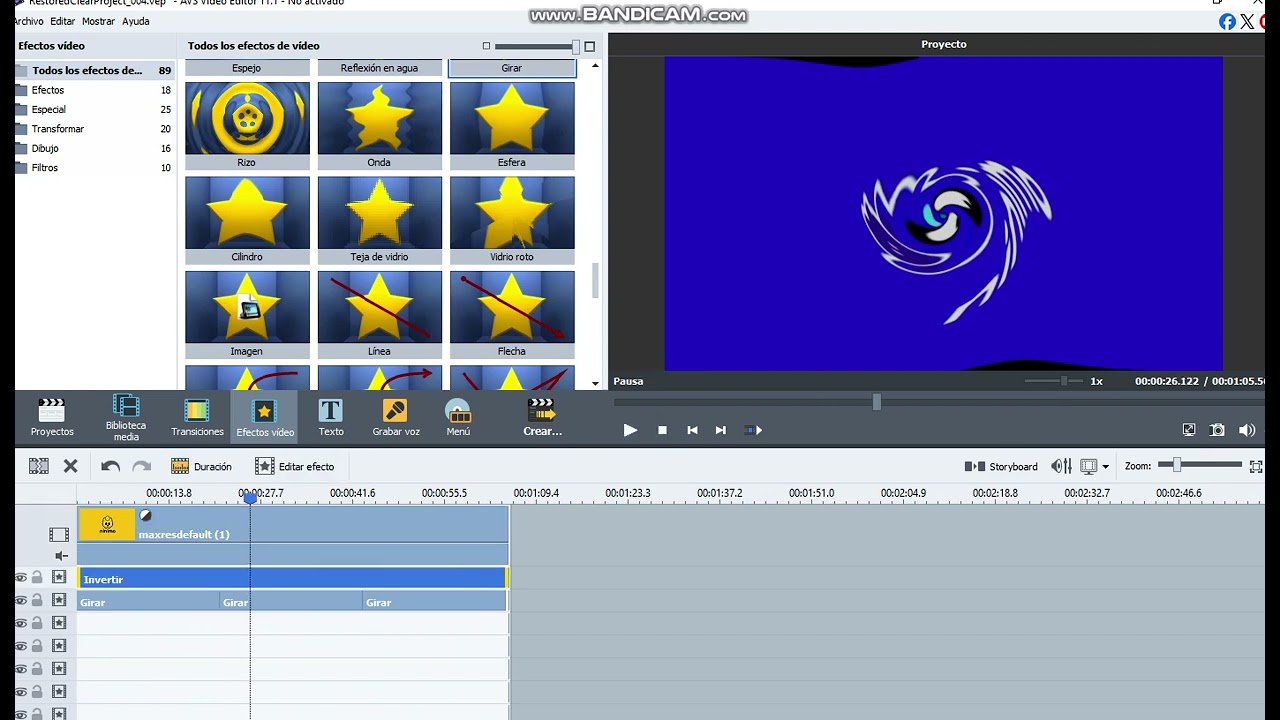Screen dimensions: 1280x720
Task: Click the fit-to-window zoom icon
Action: (1256, 466)
